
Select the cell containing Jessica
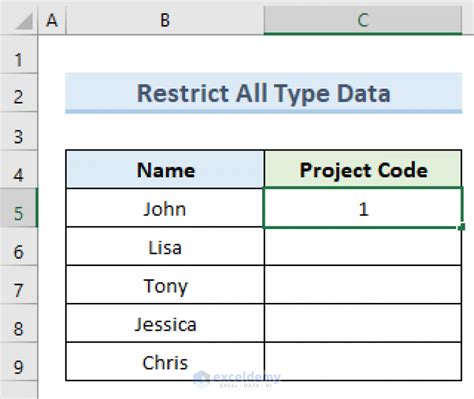[165, 323]
